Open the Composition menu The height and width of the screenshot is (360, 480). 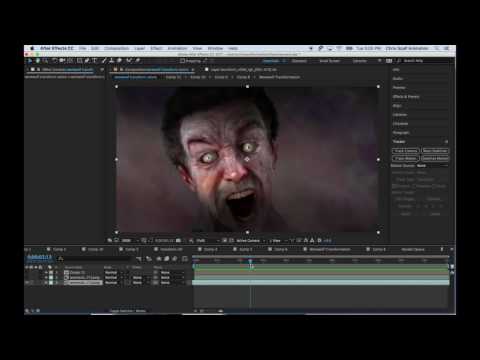(116, 48)
